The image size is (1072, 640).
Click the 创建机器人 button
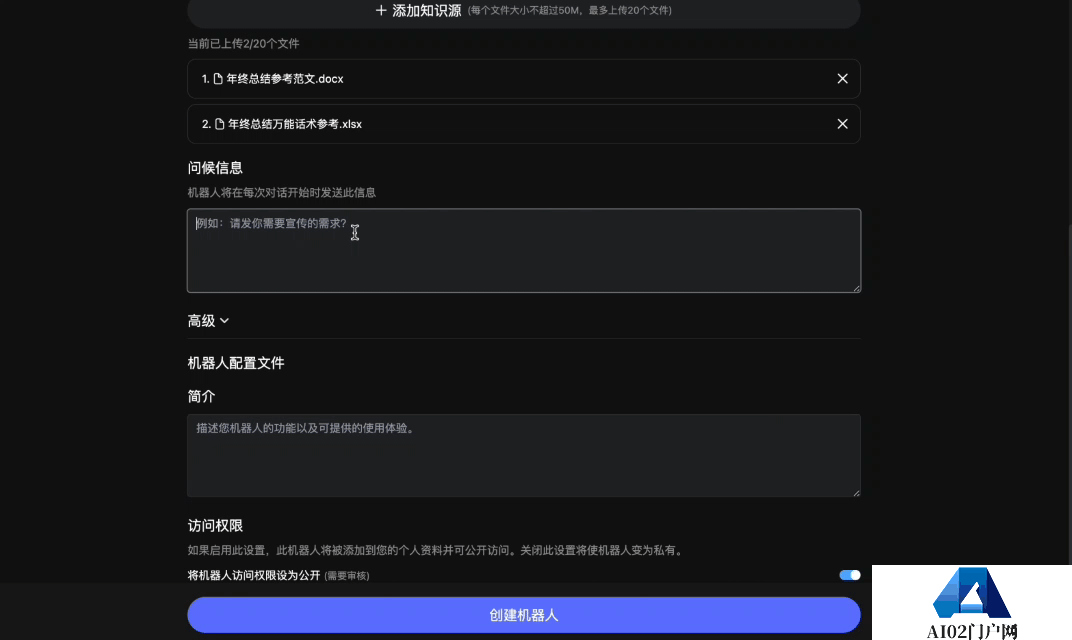(524, 615)
